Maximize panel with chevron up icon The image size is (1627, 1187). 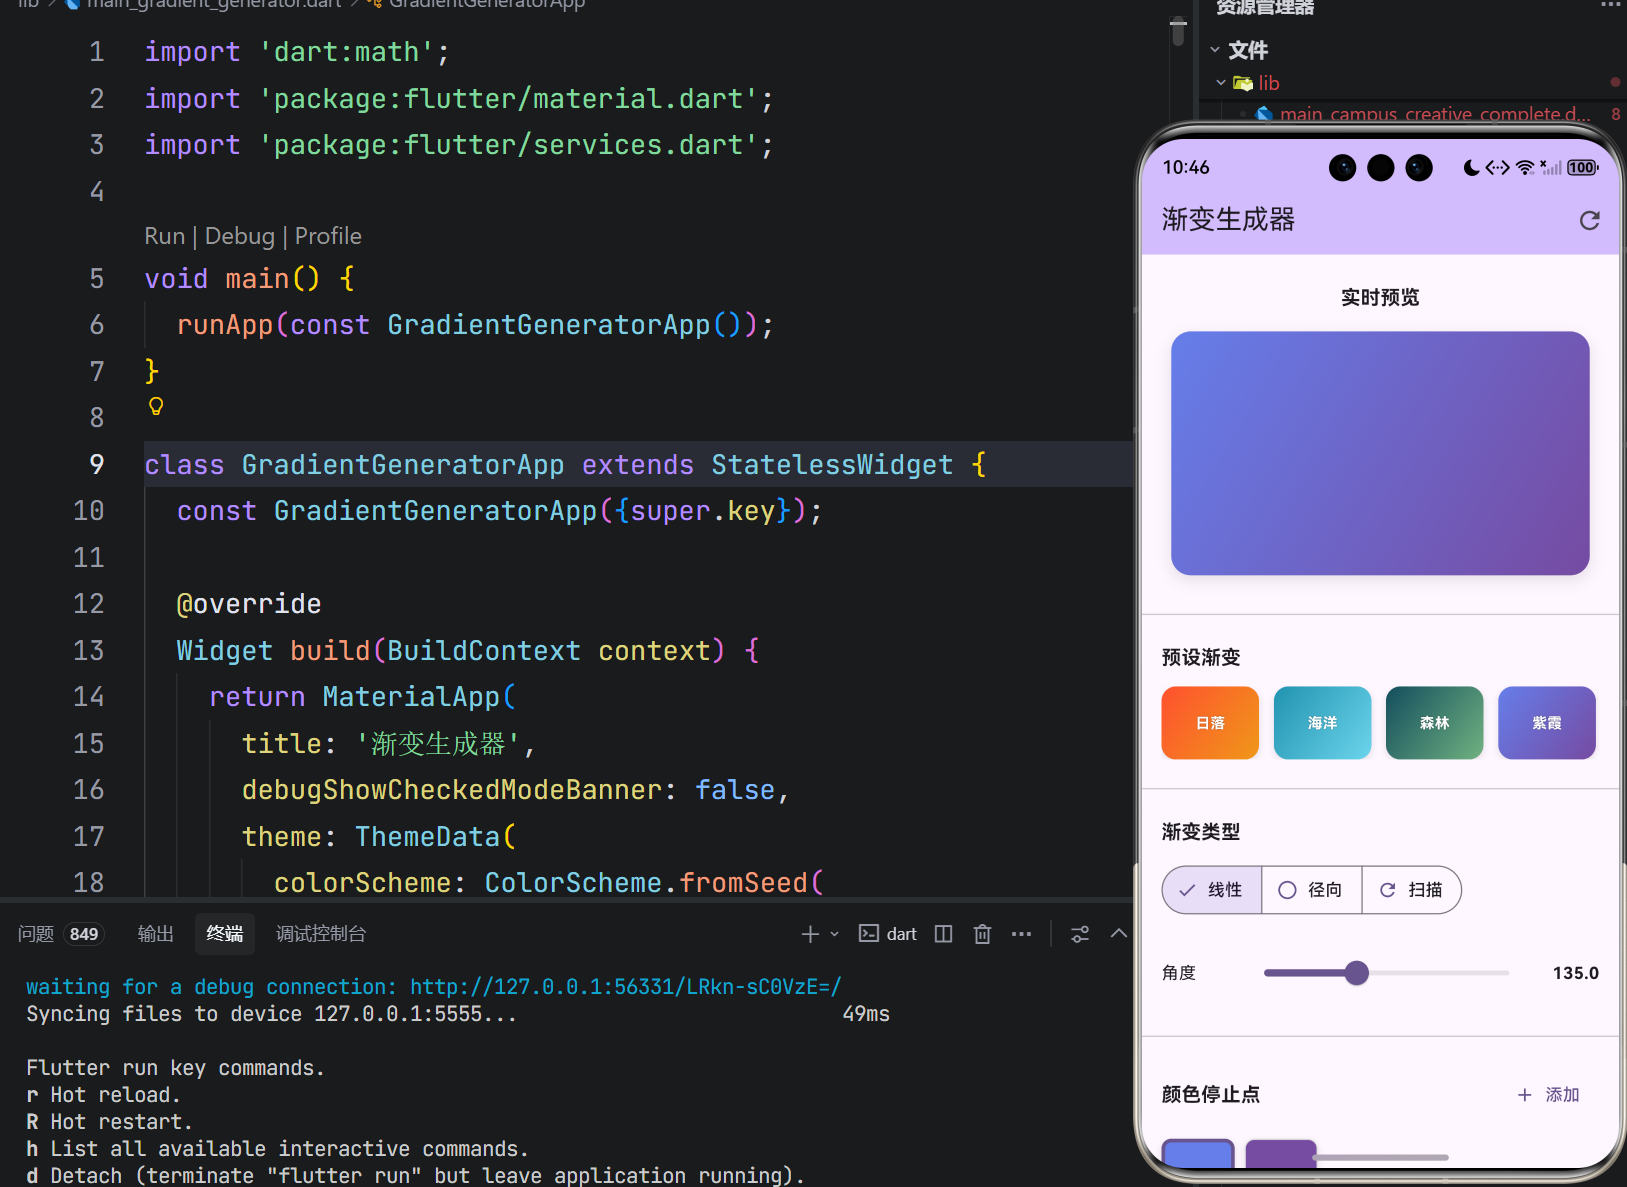(1119, 934)
